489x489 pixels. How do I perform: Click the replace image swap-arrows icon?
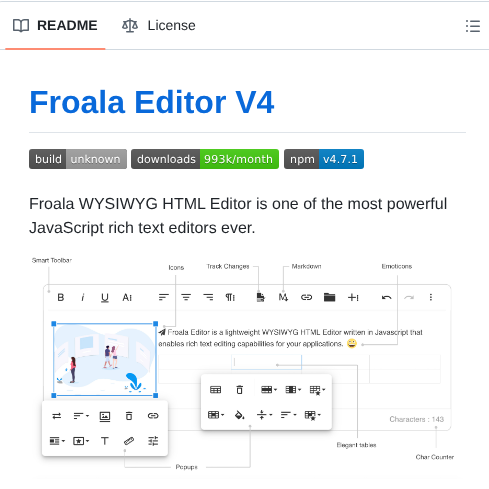pyautogui.click(x=57, y=416)
